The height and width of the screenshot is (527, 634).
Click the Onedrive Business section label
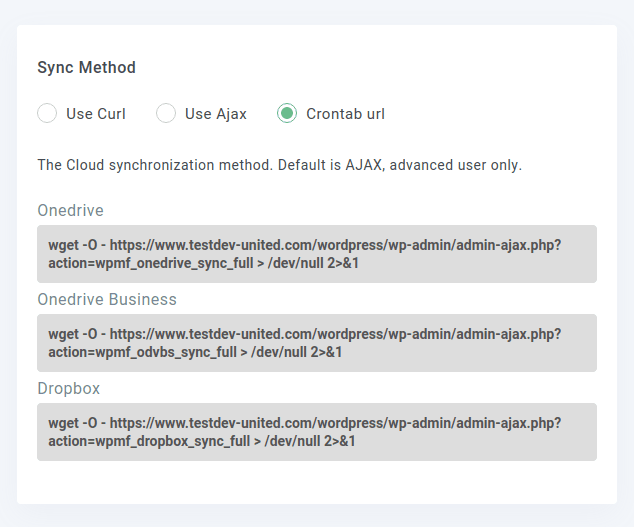[107, 299]
